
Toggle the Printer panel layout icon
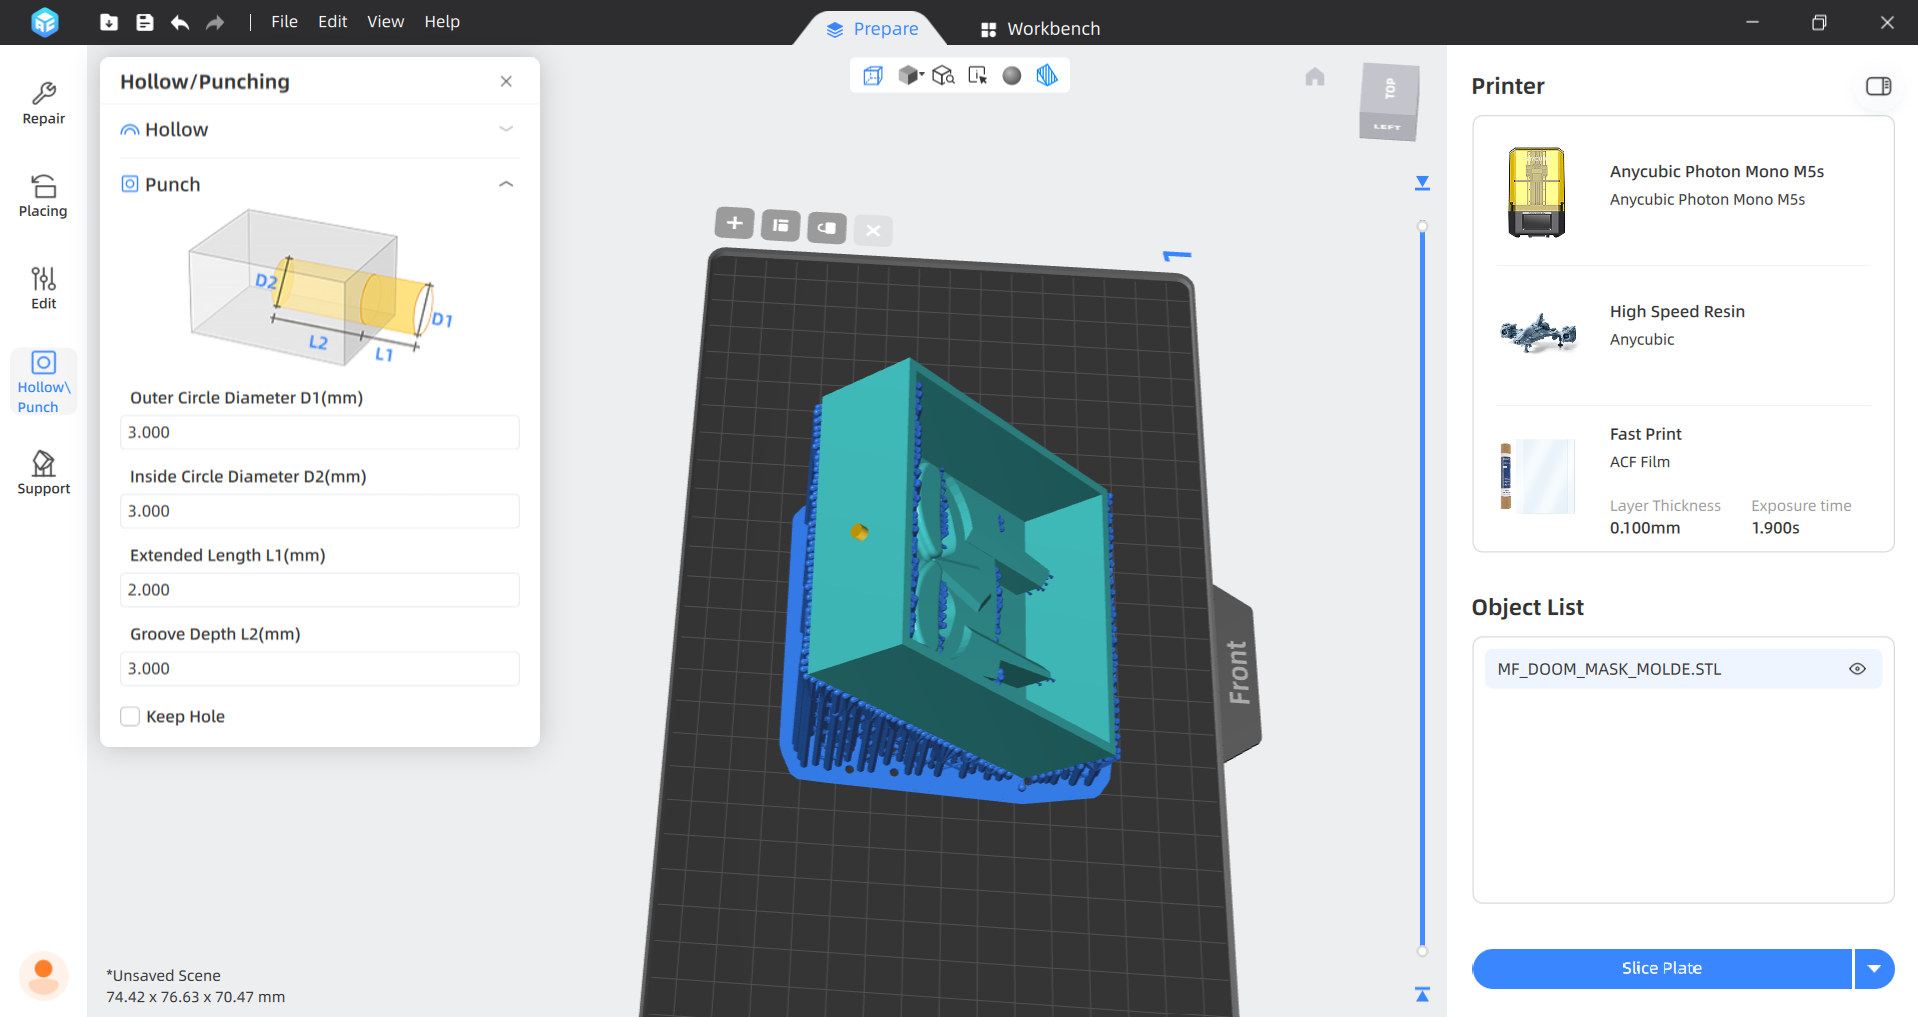coord(1879,86)
